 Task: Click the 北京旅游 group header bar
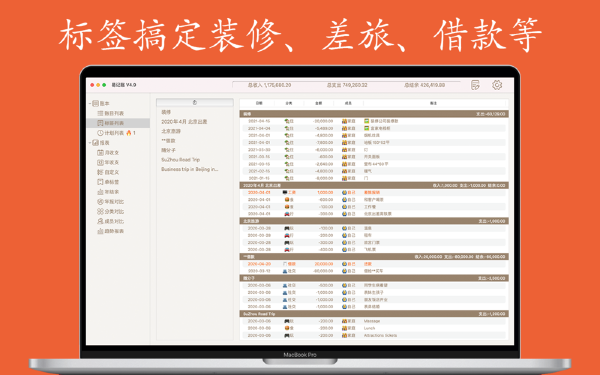point(374,221)
